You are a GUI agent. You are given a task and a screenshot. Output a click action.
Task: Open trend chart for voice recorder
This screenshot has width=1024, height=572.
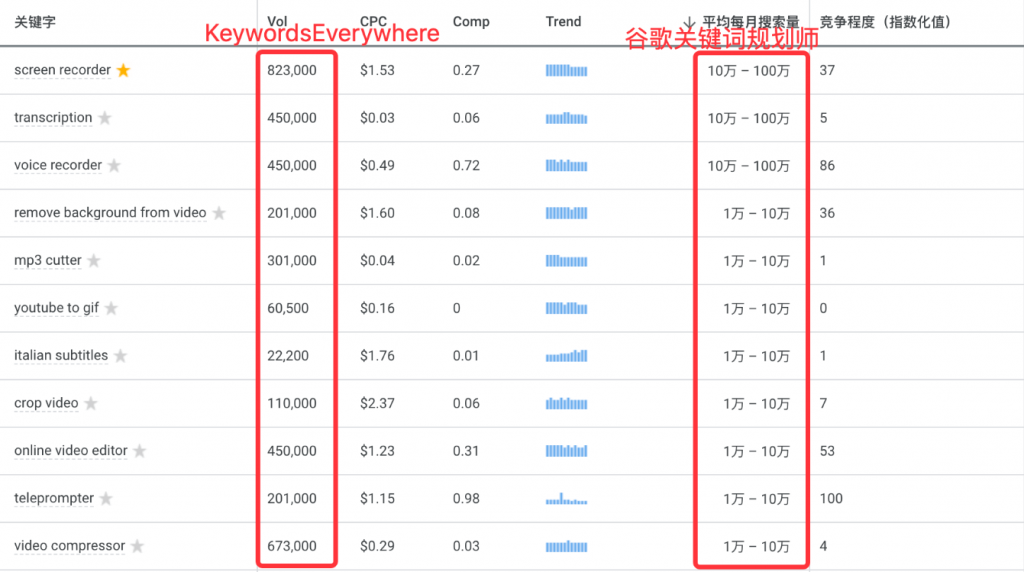566,166
